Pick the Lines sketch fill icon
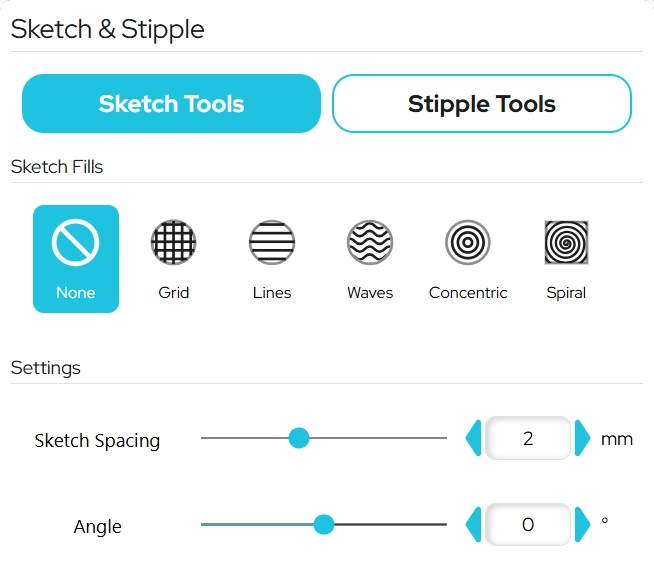Screen dimensions: 654x583 click(x=272, y=243)
